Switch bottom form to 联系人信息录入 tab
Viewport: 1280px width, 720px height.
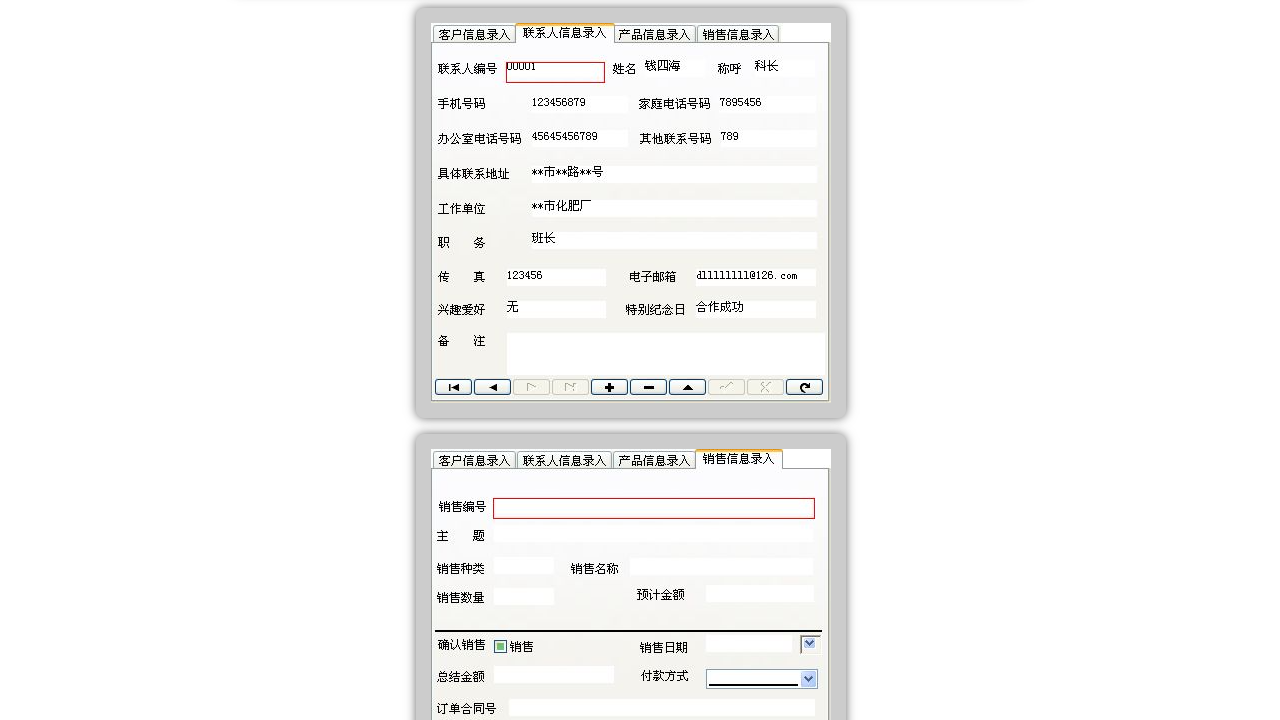coord(563,459)
